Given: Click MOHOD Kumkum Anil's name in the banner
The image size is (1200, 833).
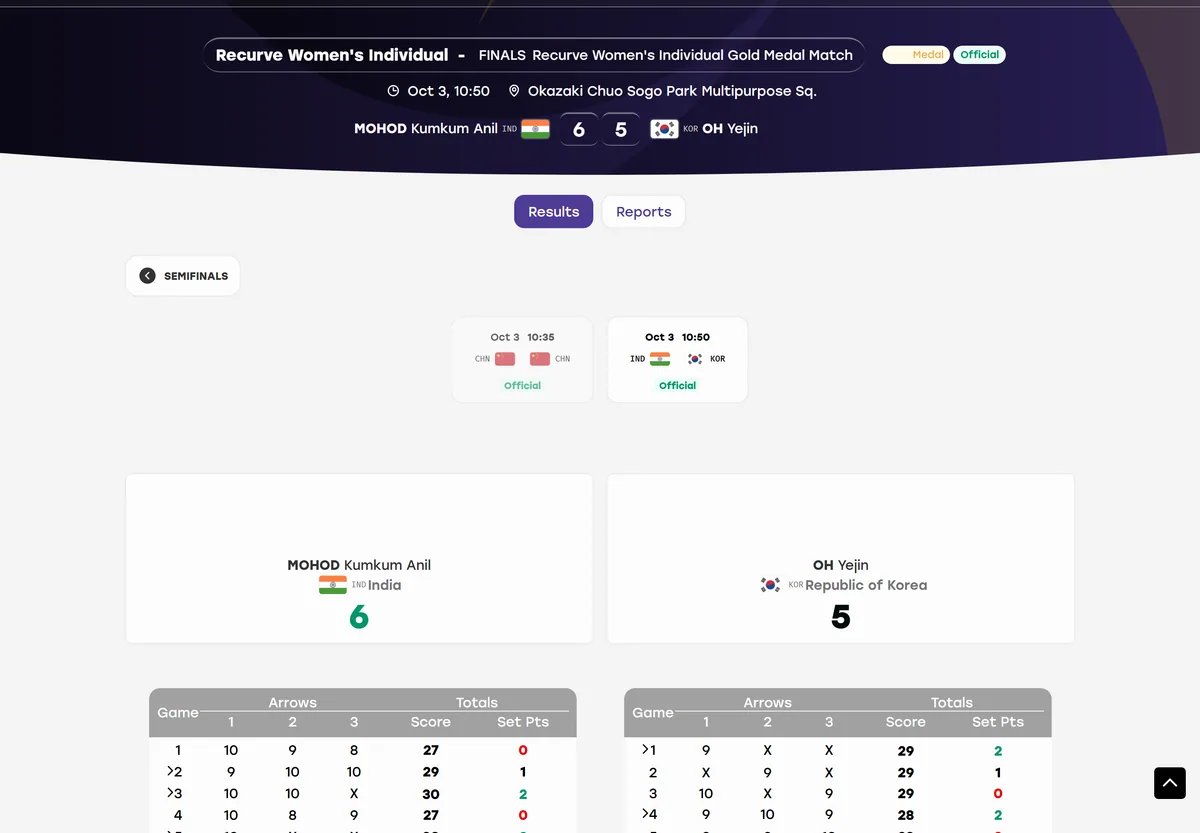Looking at the screenshot, I should (x=426, y=129).
